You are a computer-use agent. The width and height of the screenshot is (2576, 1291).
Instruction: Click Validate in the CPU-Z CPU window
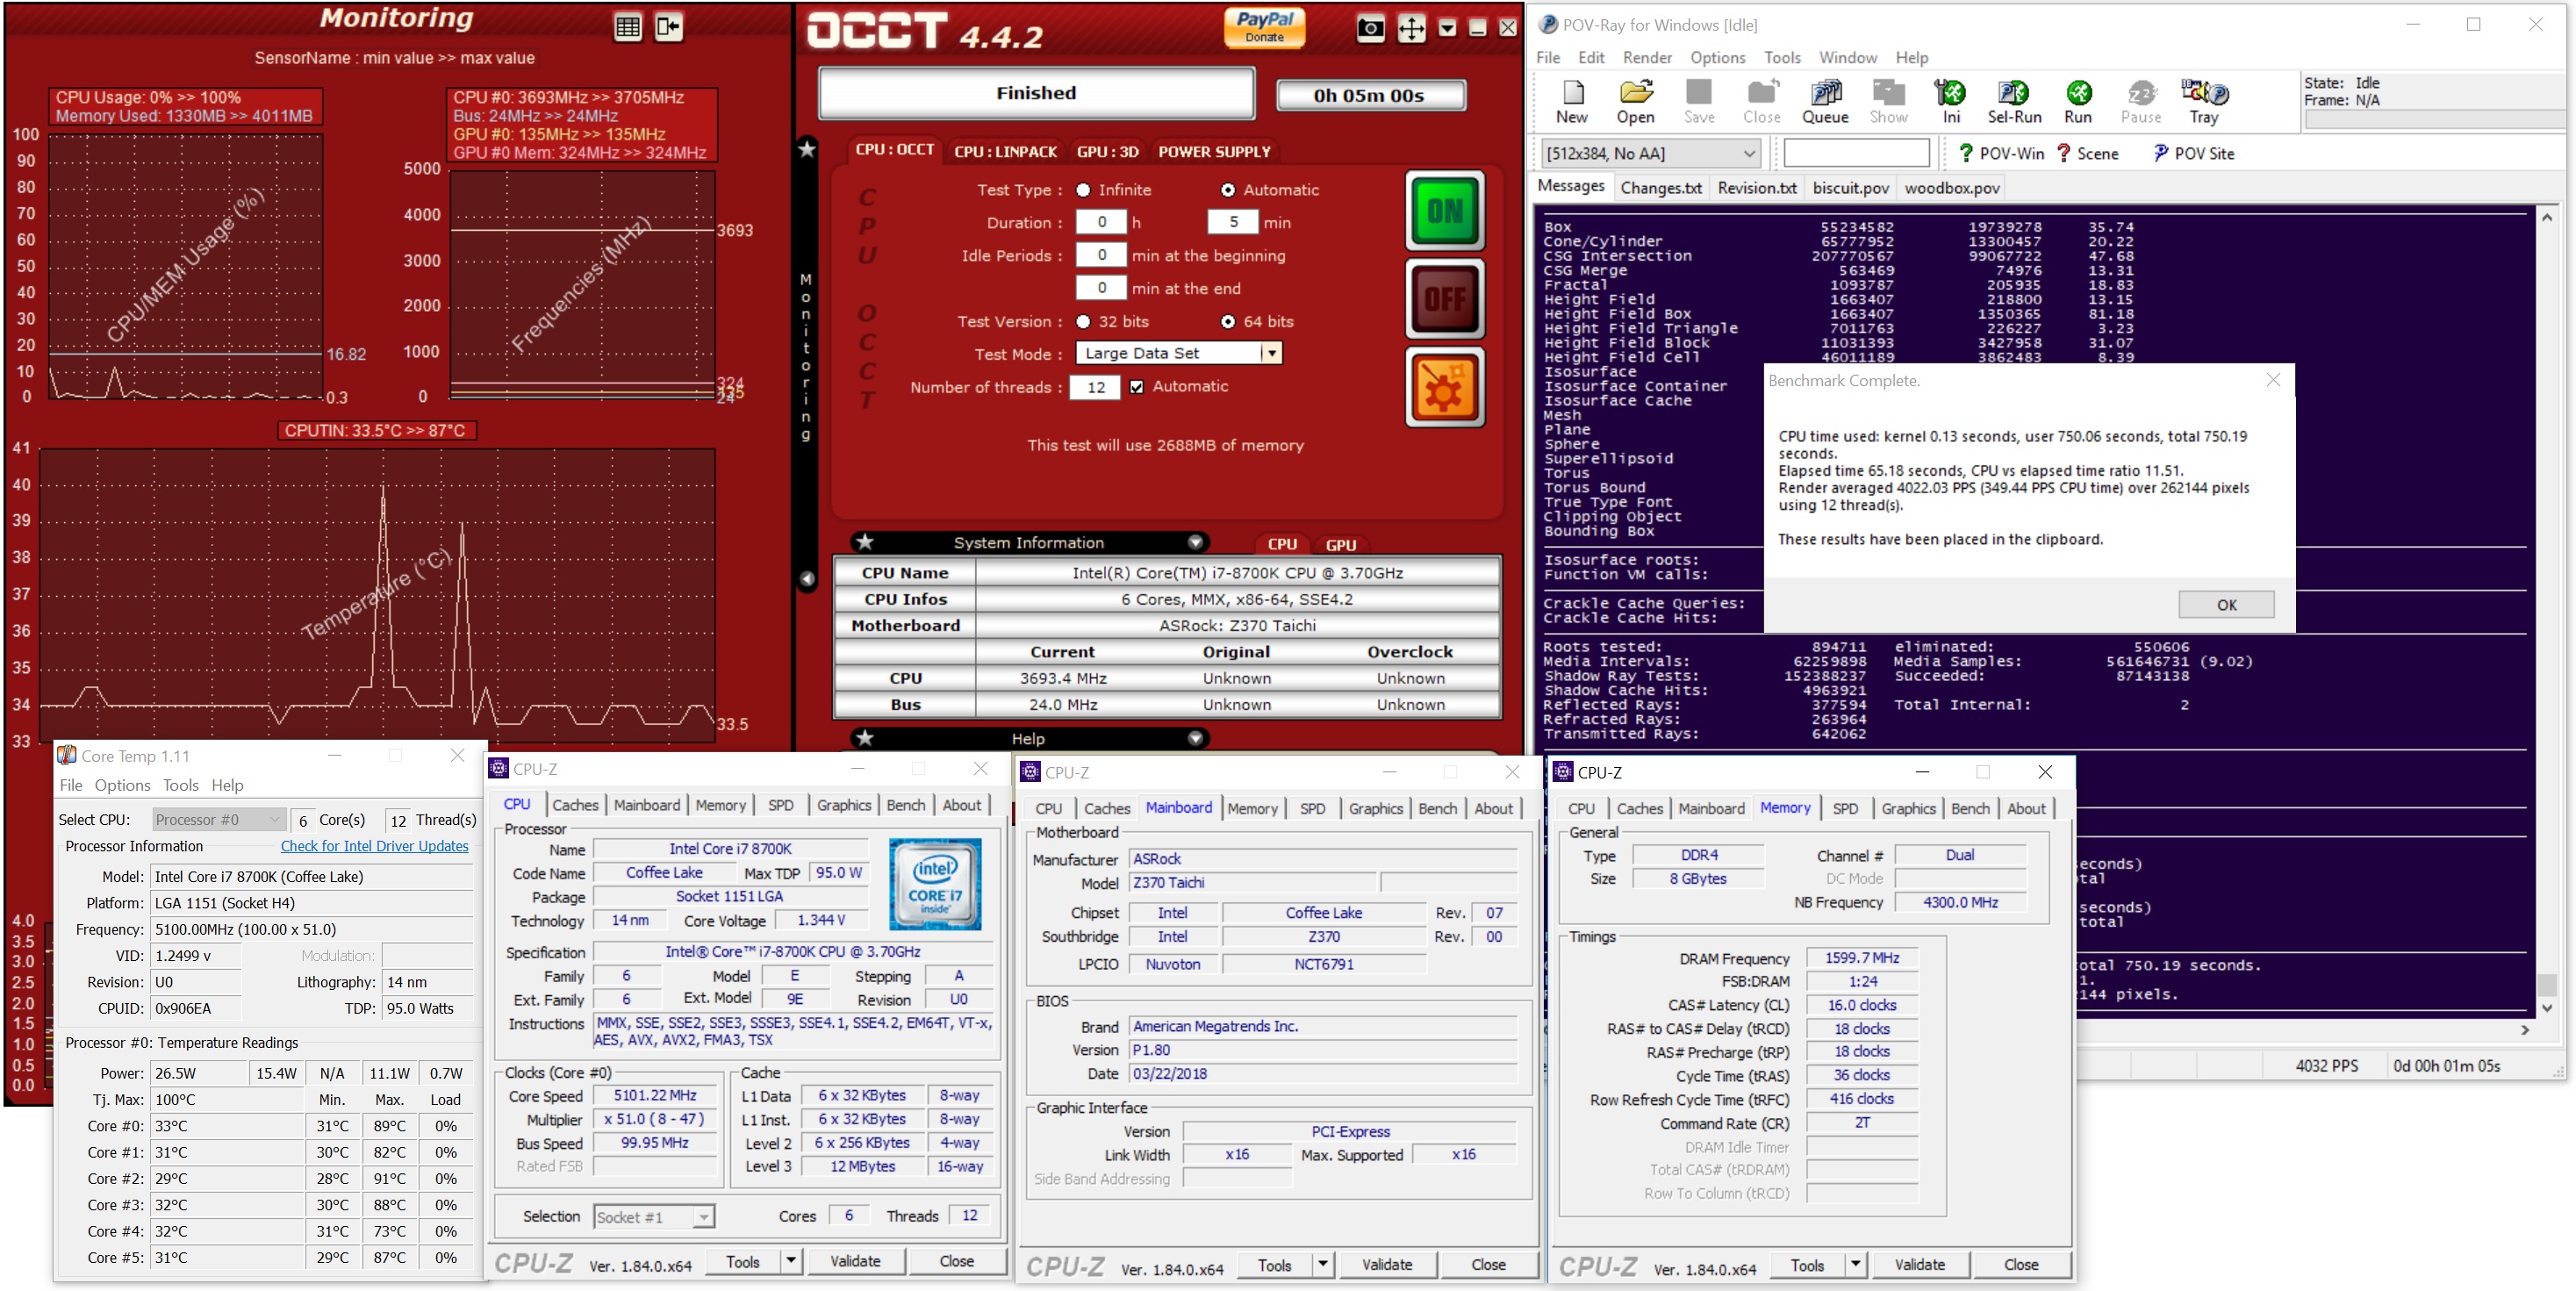point(855,1261)
